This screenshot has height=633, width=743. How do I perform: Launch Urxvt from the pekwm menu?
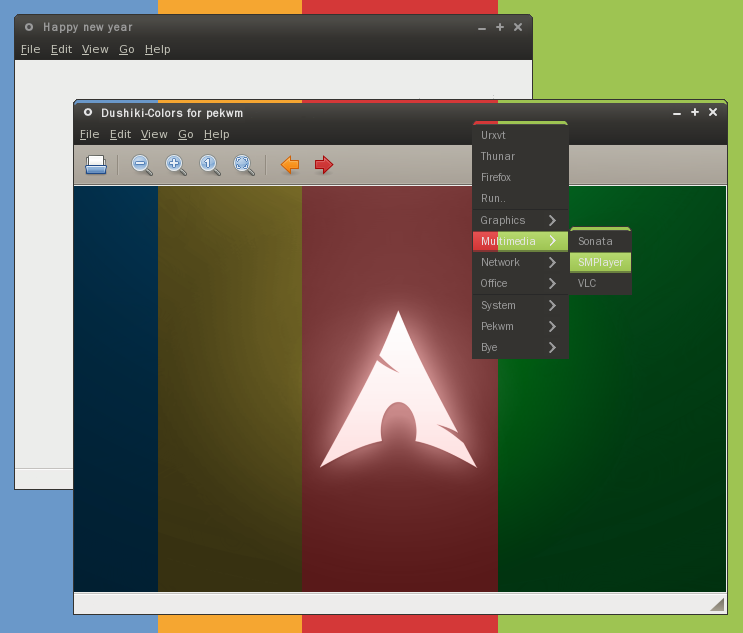tap(520, 136)
